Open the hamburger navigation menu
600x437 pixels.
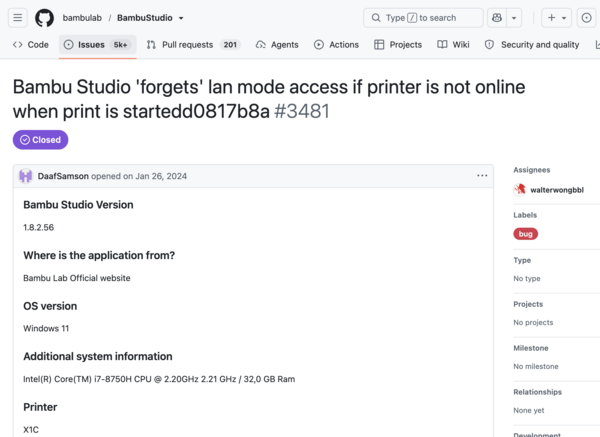pyautogui.click(x=18, y=18)
